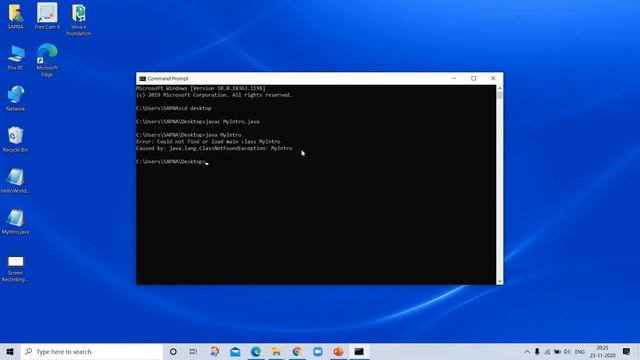Select the This PC desktop icon
Screen dimensions: 640x360
click(x=16, y=58)
